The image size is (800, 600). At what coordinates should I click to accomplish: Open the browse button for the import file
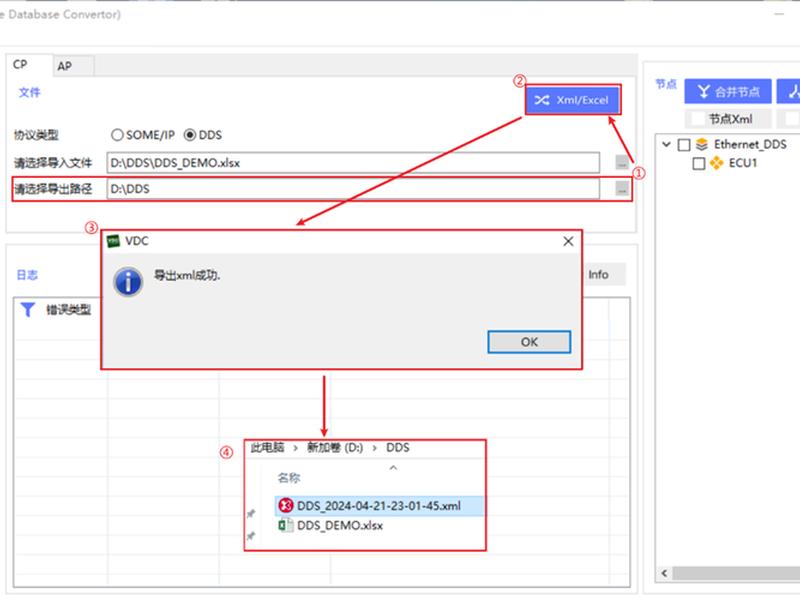click(622, 163)
